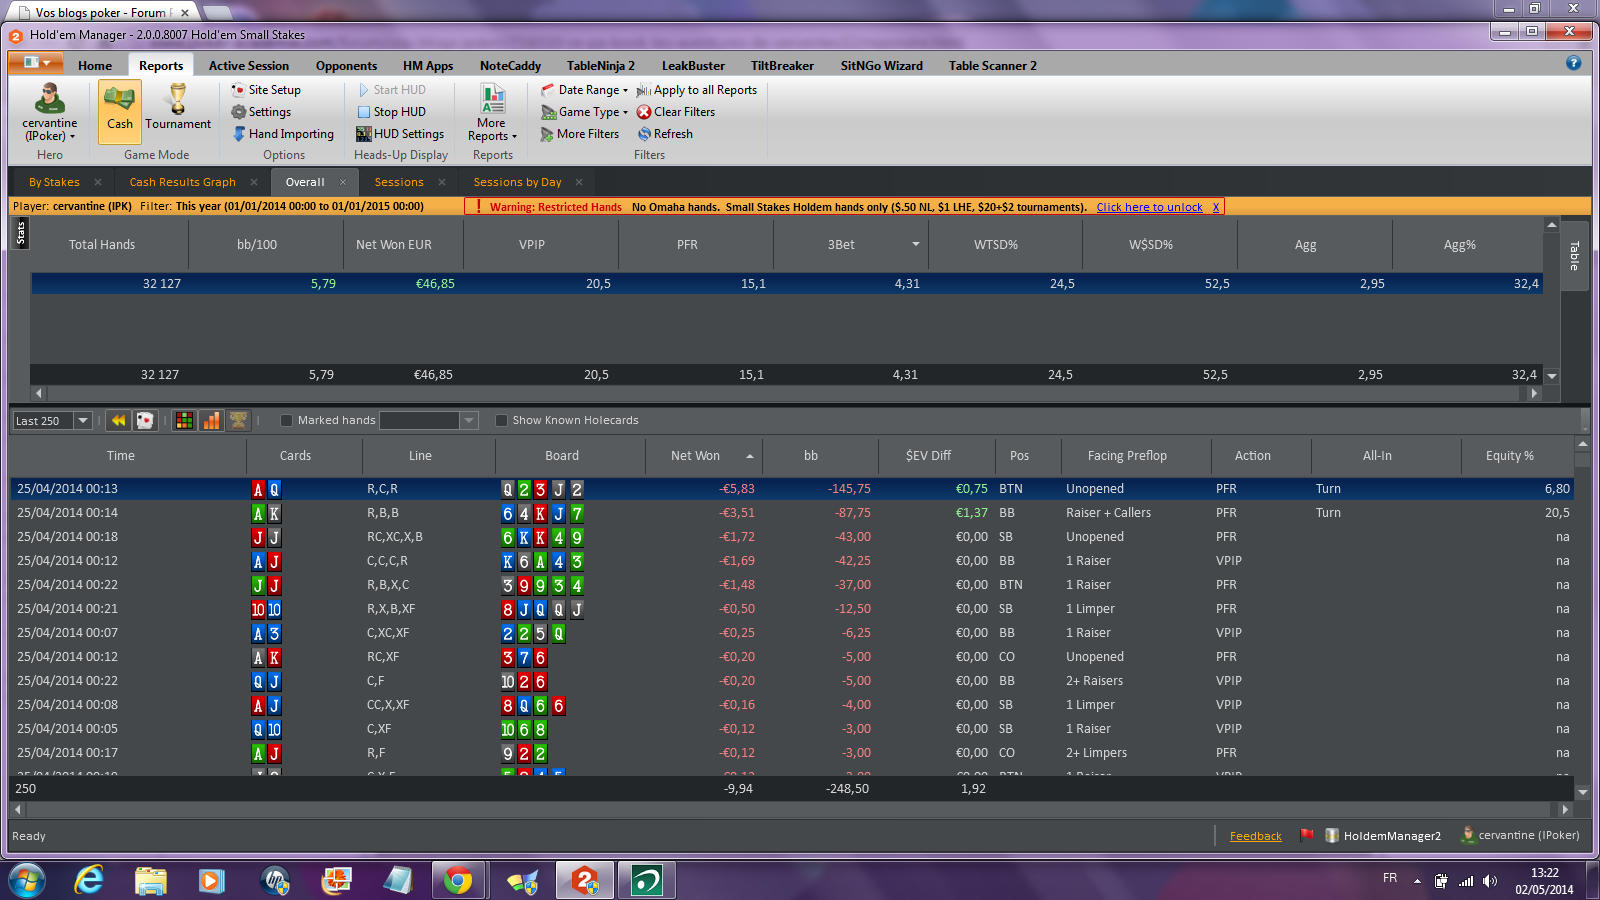Enable Show Known Holecards checkbox
The height and width of the screenshot is (900, 1600).
click(502, 421)
